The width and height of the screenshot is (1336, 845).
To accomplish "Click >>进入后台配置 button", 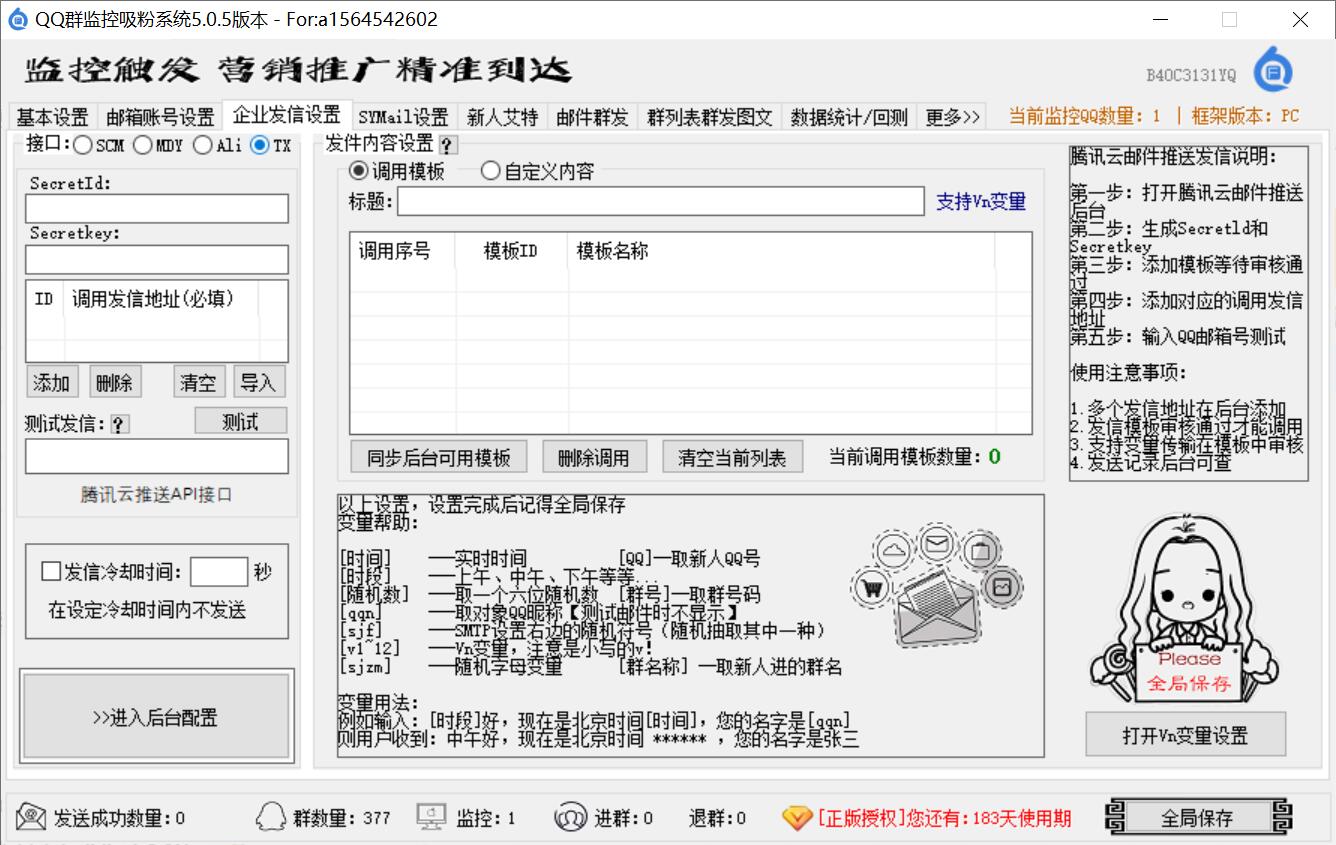I will (x=155, y=717).
